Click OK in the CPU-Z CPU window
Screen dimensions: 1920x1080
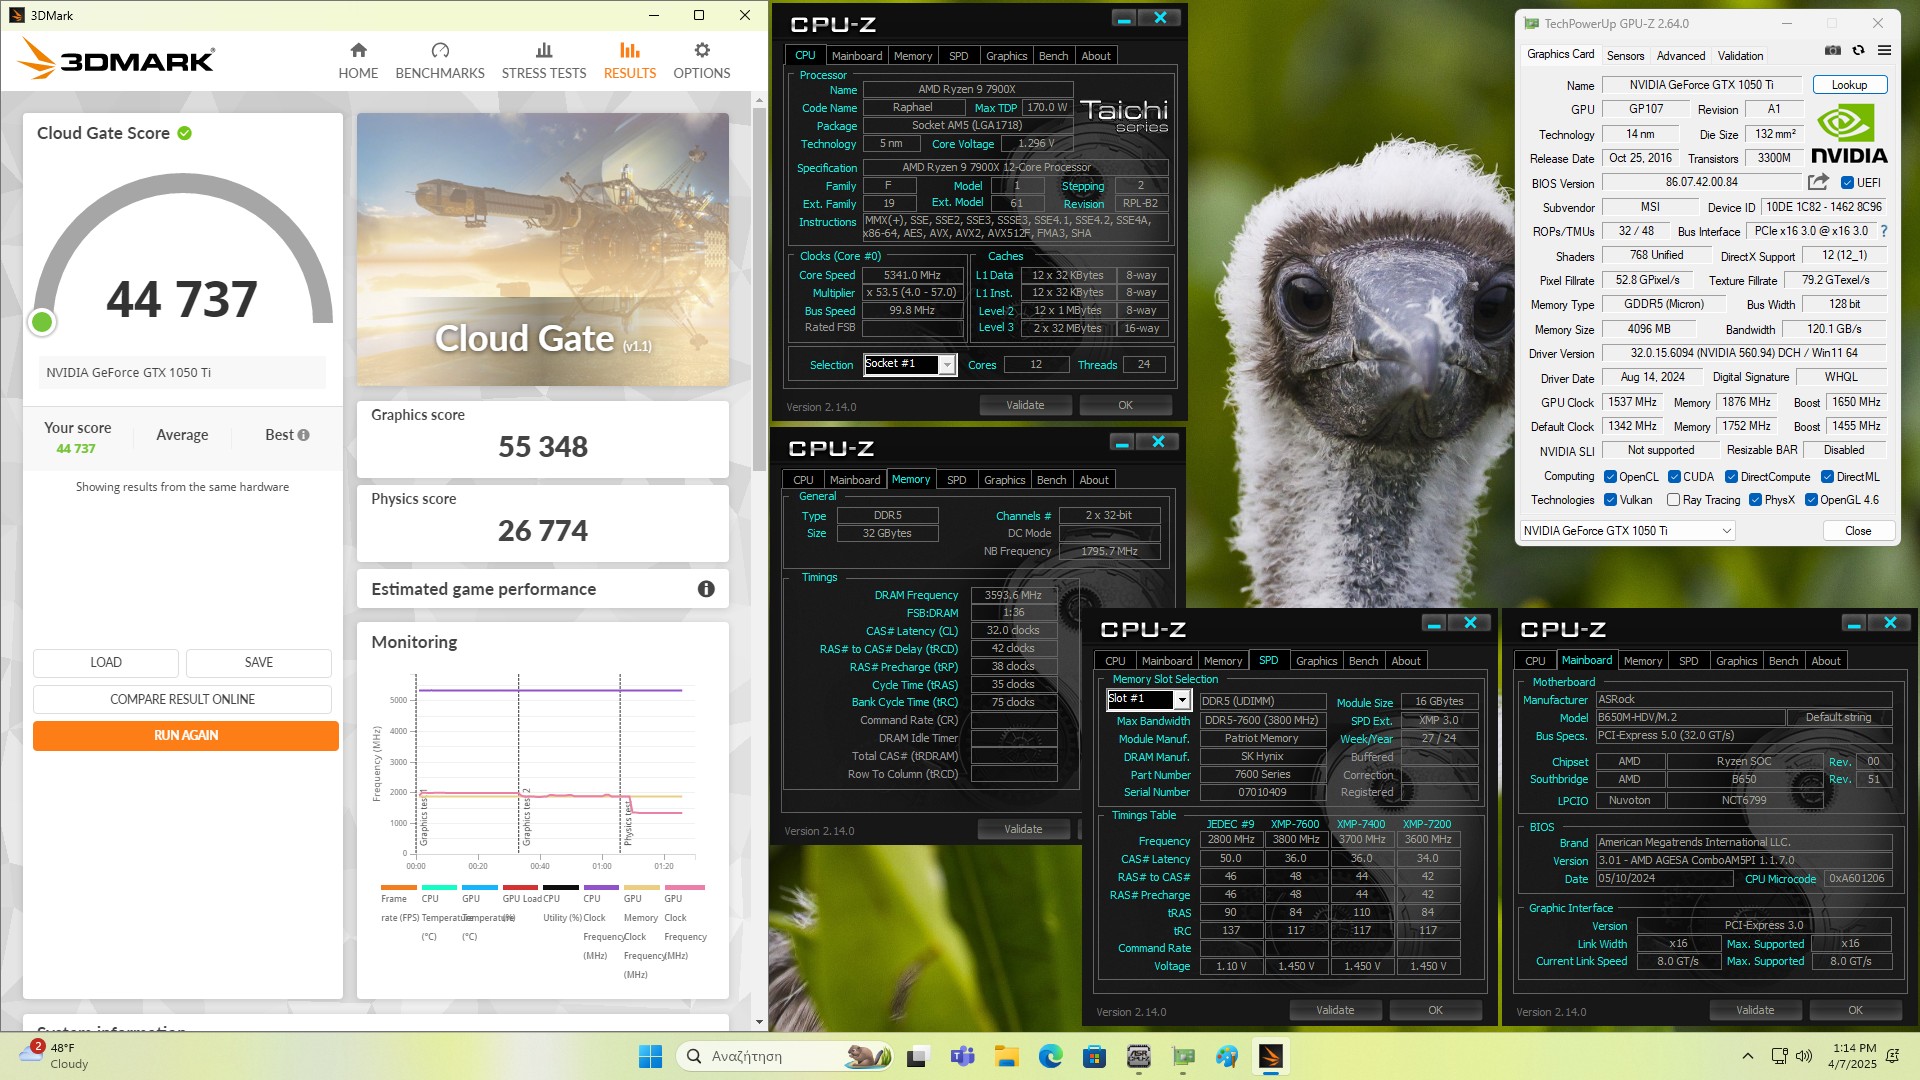1125,405
